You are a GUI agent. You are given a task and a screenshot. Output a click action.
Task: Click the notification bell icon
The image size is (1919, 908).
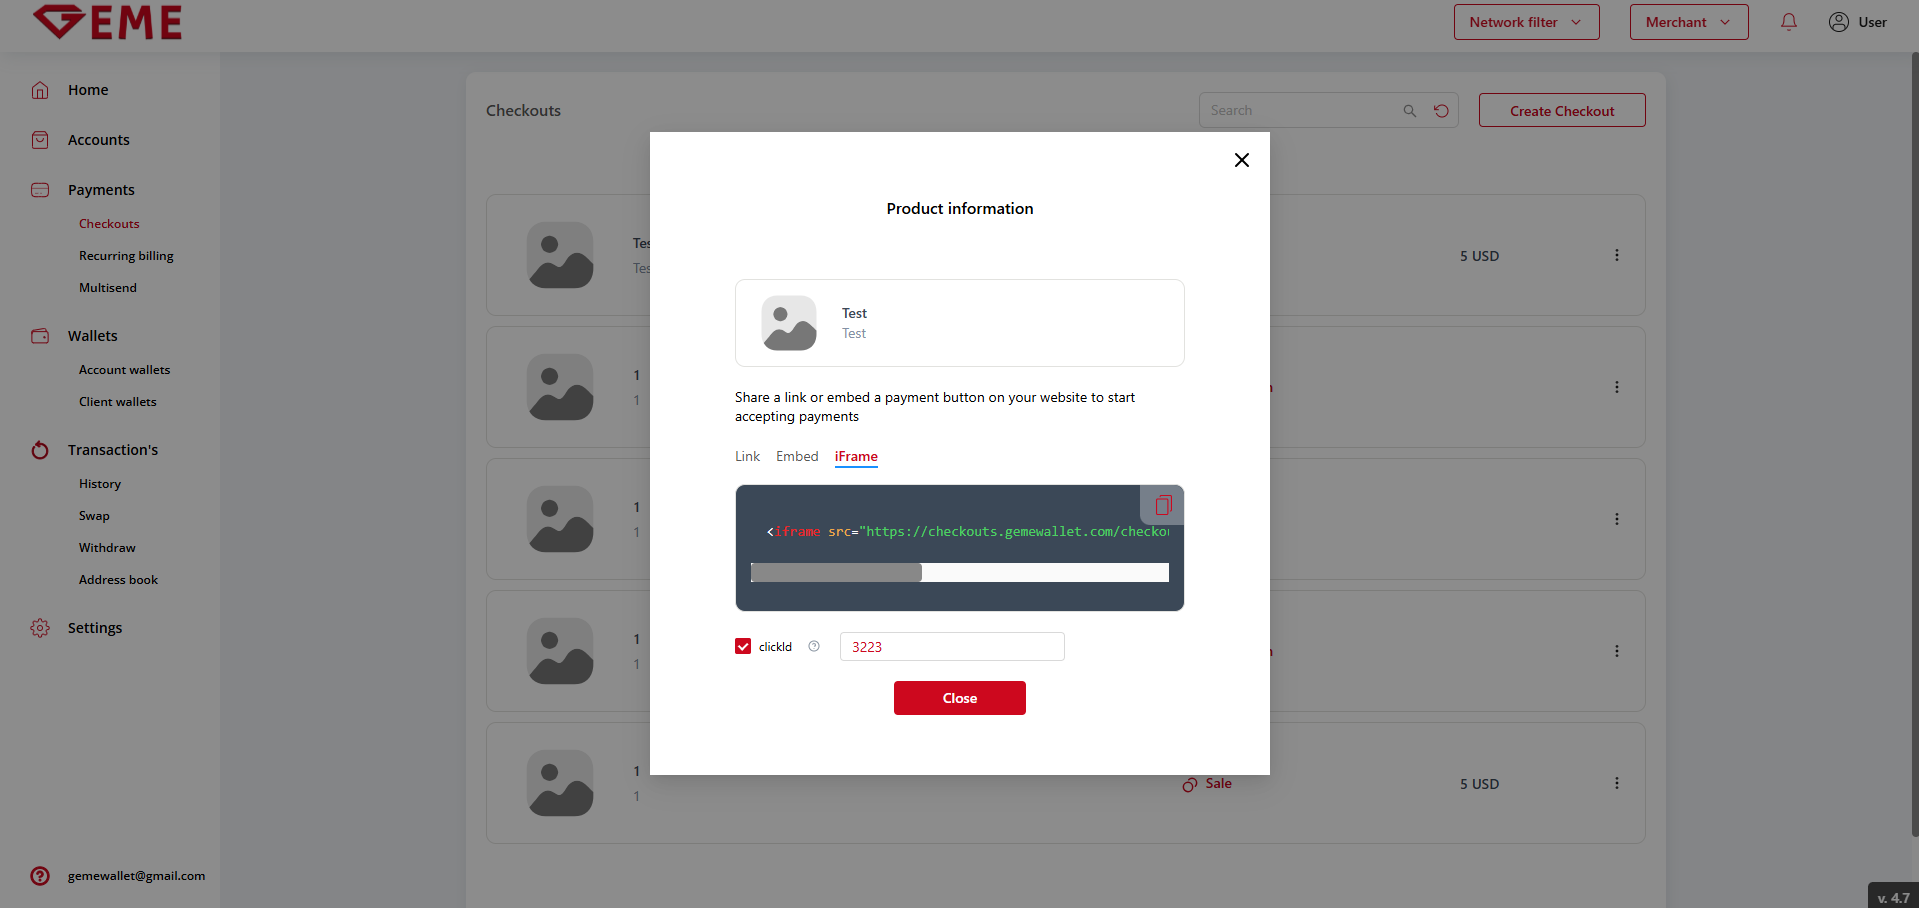[1788, 22]
